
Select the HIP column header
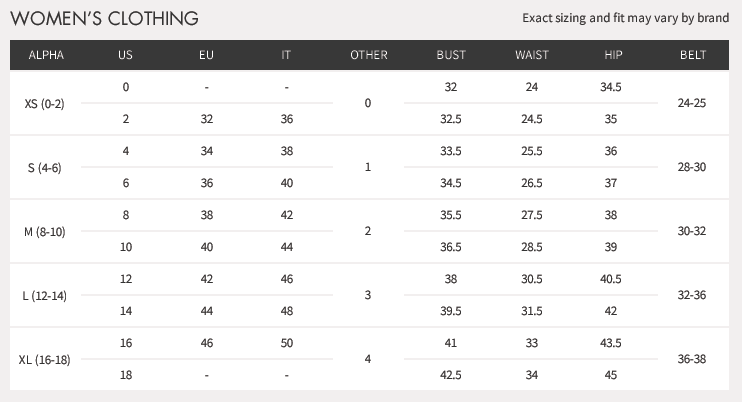point(613,55)
